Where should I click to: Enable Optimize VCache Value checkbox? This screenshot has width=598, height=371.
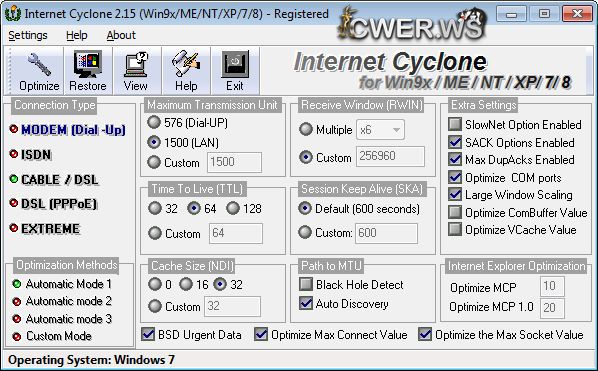click(x=455, y=230)
